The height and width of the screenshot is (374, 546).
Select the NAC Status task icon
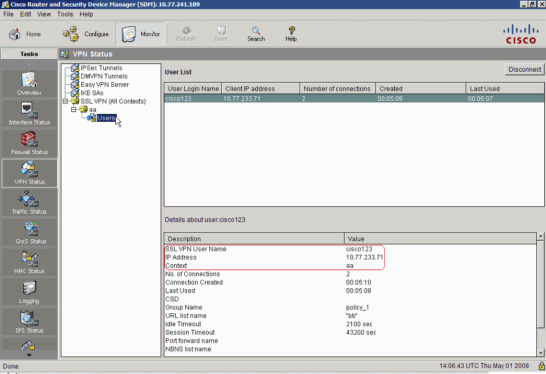29,262
